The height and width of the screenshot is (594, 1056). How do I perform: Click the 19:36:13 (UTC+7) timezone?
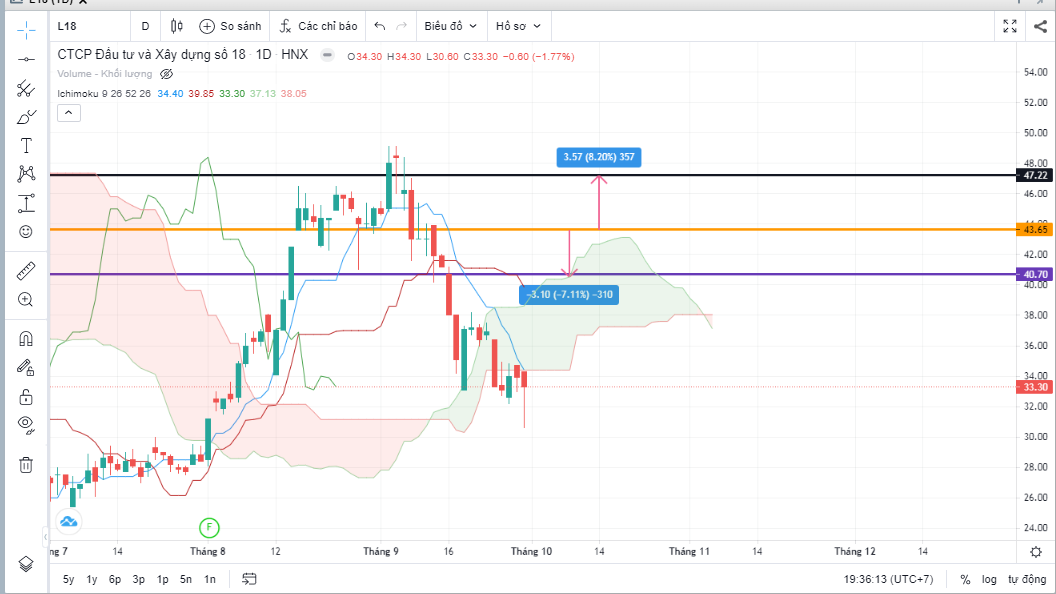point(888,579)
